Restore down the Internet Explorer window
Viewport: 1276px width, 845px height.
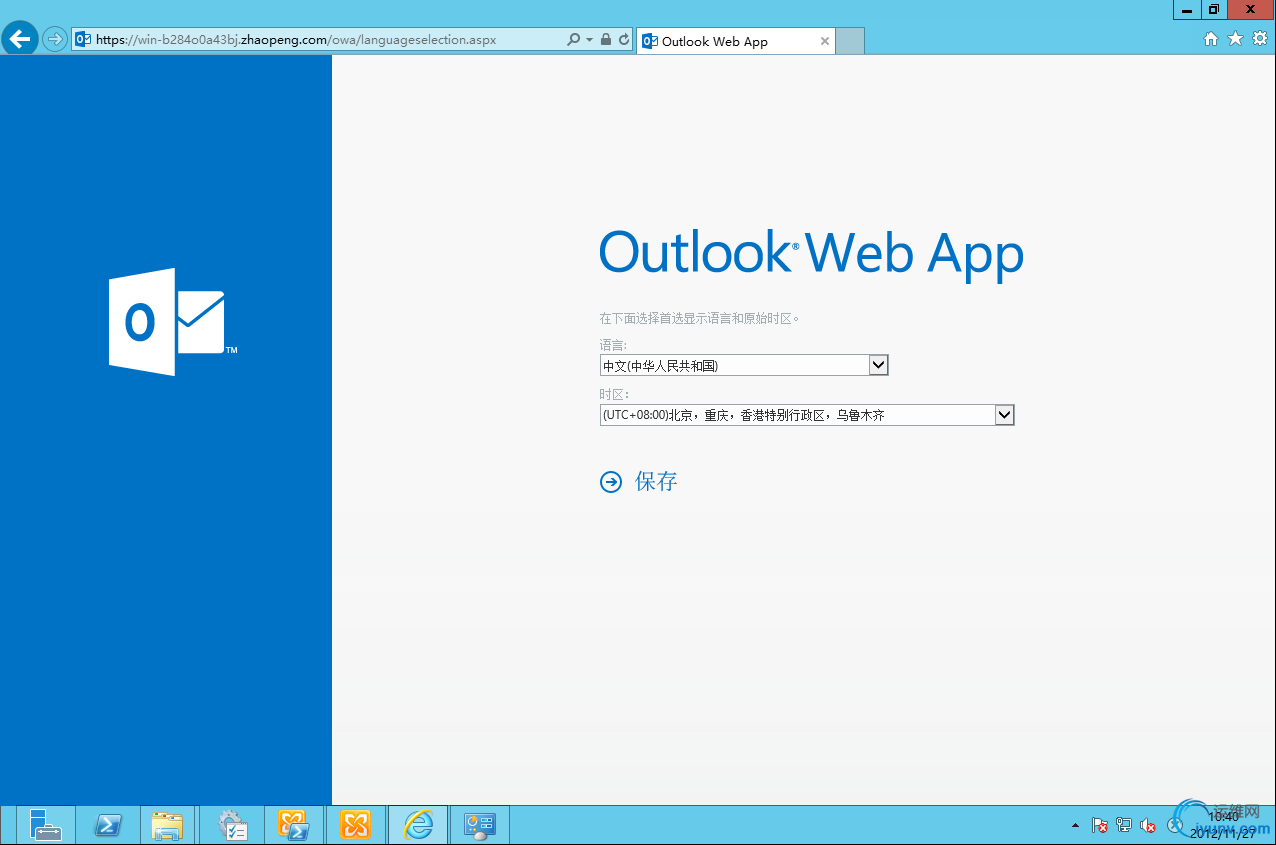pos(1213,9)
